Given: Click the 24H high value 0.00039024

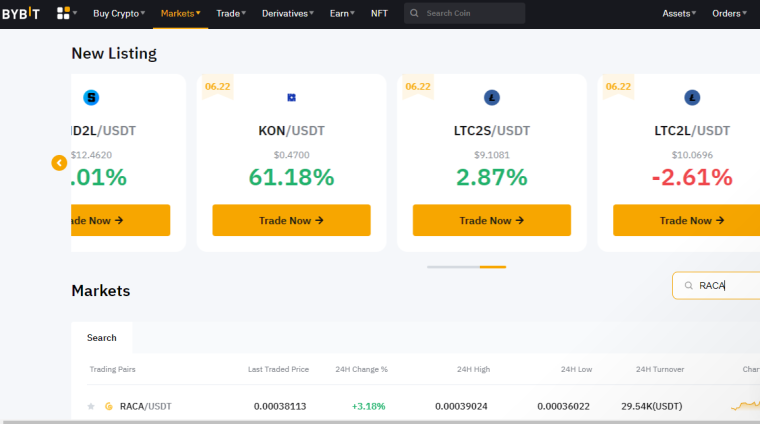Looking at the screenshot, I should pos(461,406).
